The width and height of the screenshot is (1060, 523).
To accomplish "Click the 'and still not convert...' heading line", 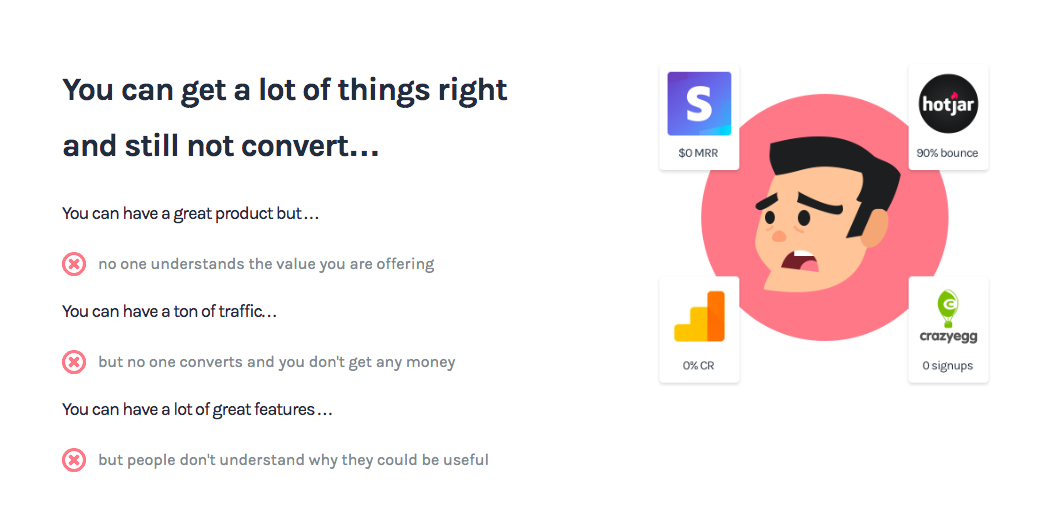I will click(221, 147).
